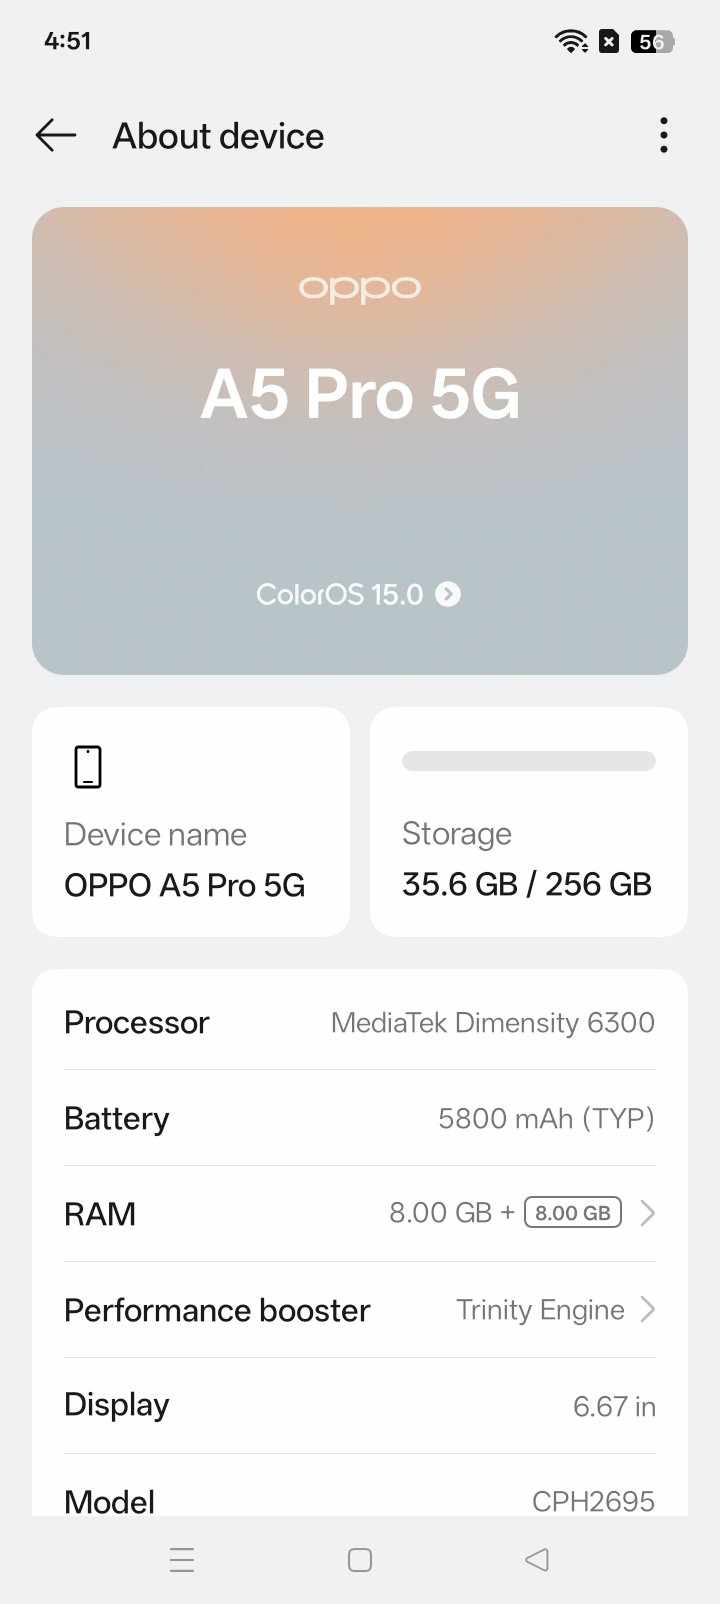Select the Battery 5800 mAh row
This screenshot has height=1604, width=720.
tap(360, 1118)
